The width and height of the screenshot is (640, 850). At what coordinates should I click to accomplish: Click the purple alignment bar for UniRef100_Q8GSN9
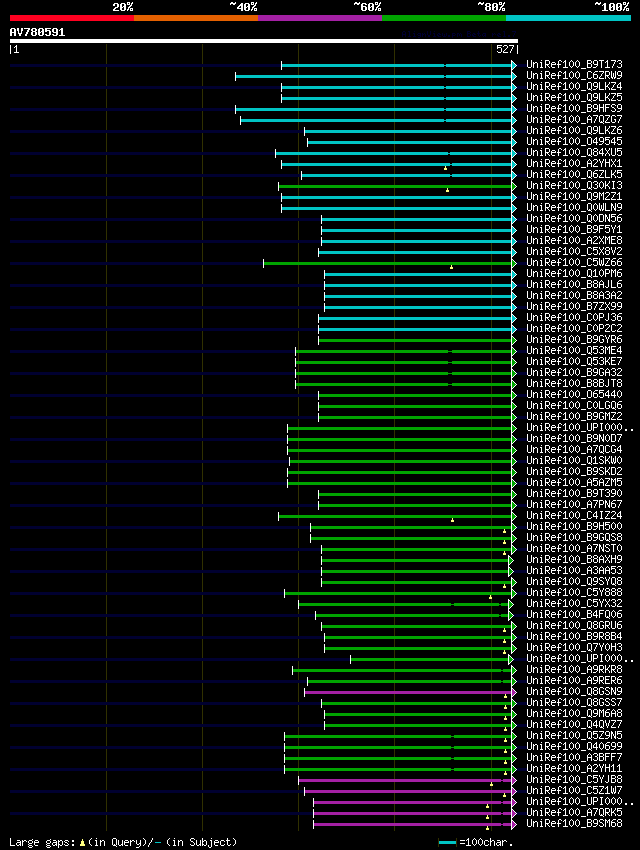tap(409, 692)
